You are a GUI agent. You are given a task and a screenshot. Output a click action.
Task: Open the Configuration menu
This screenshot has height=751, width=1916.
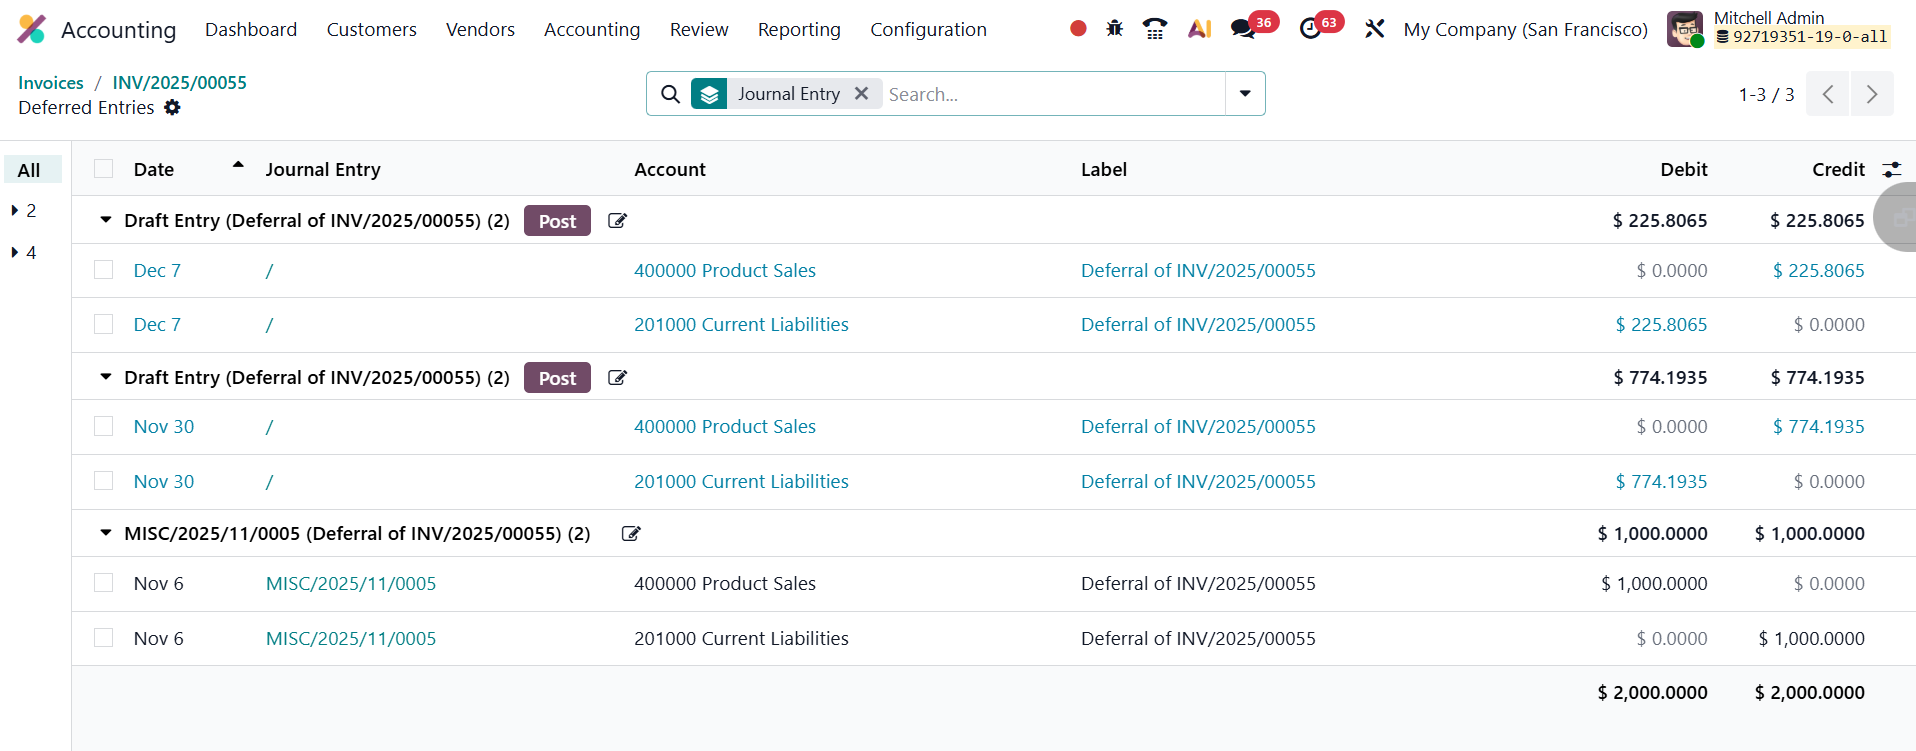click(x=927, y=30)
